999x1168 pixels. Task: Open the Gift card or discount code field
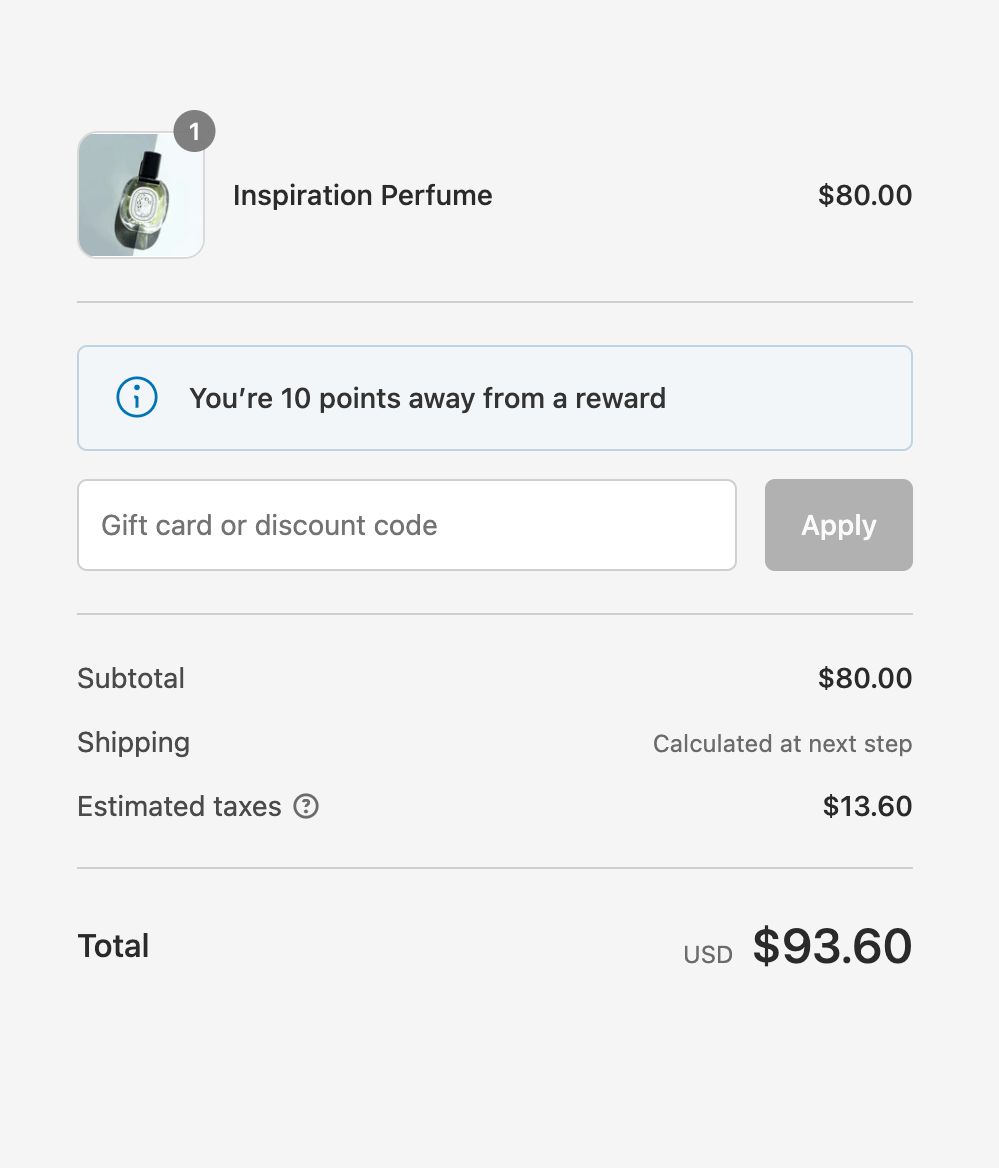click(406, 525)
